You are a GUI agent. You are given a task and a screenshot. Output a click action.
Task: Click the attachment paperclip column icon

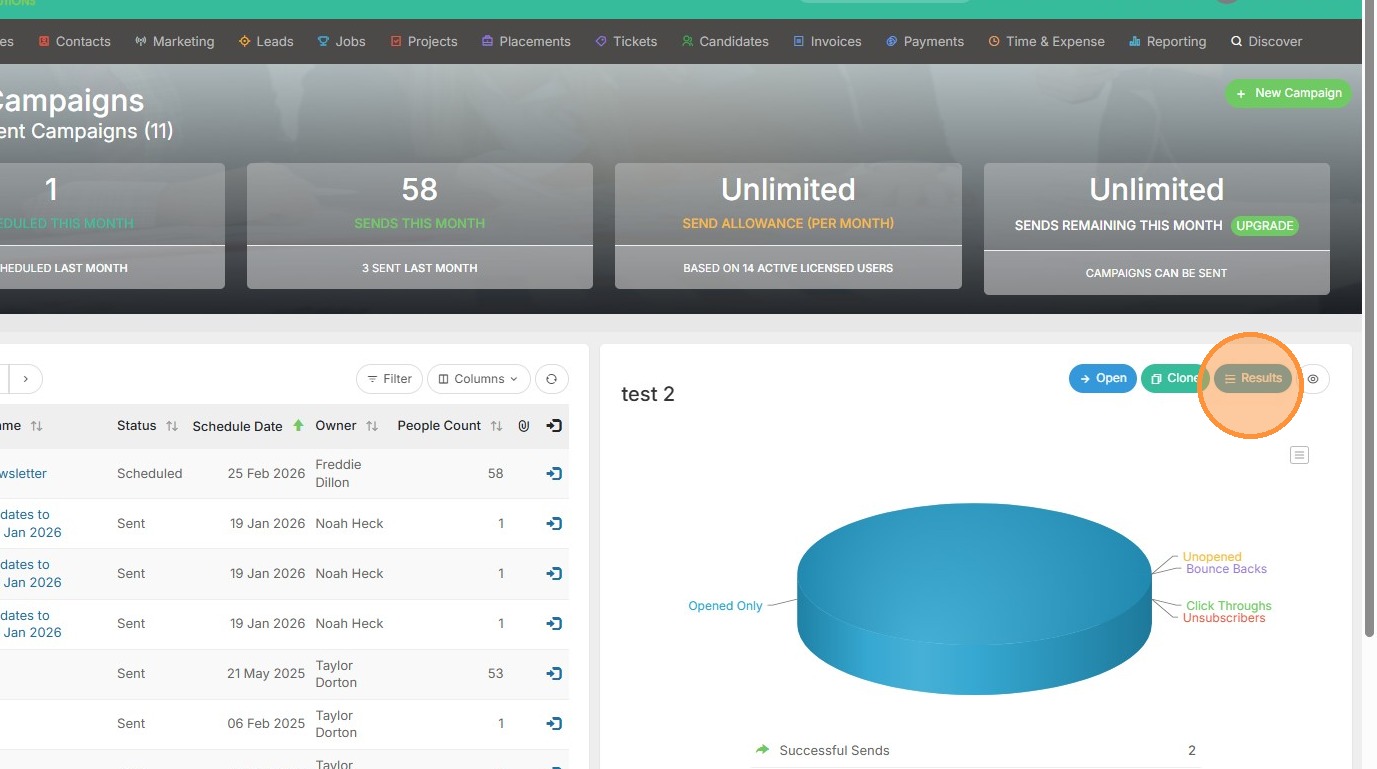523,426
